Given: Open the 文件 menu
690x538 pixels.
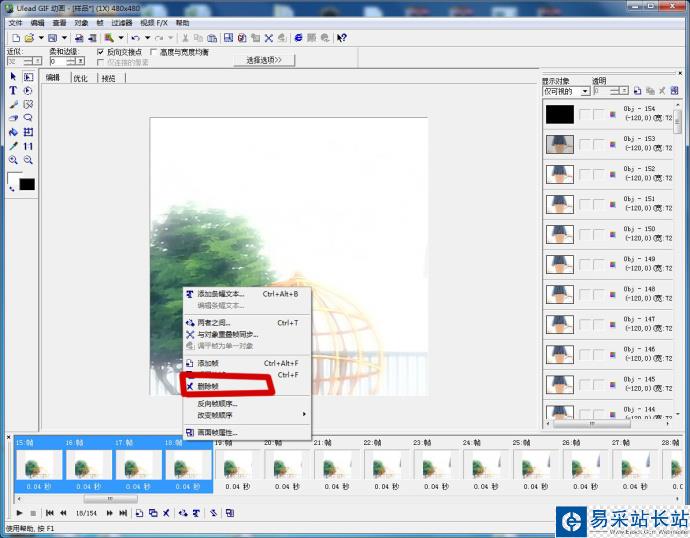Looking at the screenshot, I should [15, 23].
